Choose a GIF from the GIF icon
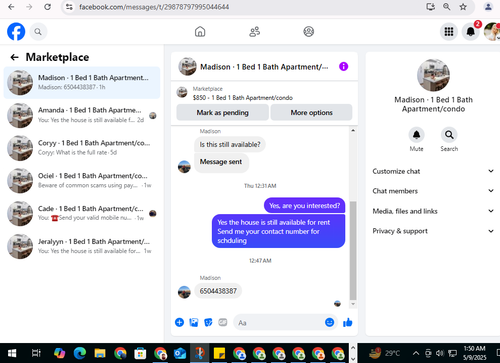The width and height of the screenshot is (500, 363). click(223, 322)
